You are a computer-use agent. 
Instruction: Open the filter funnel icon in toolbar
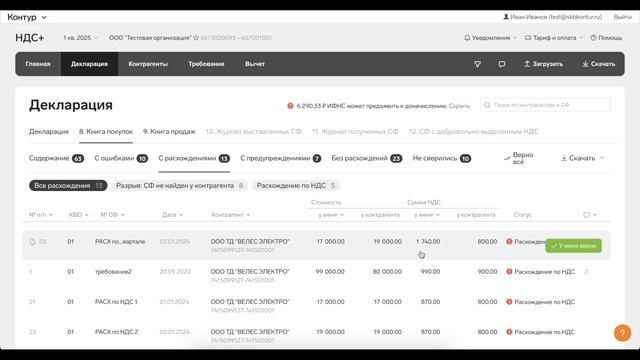477,64
